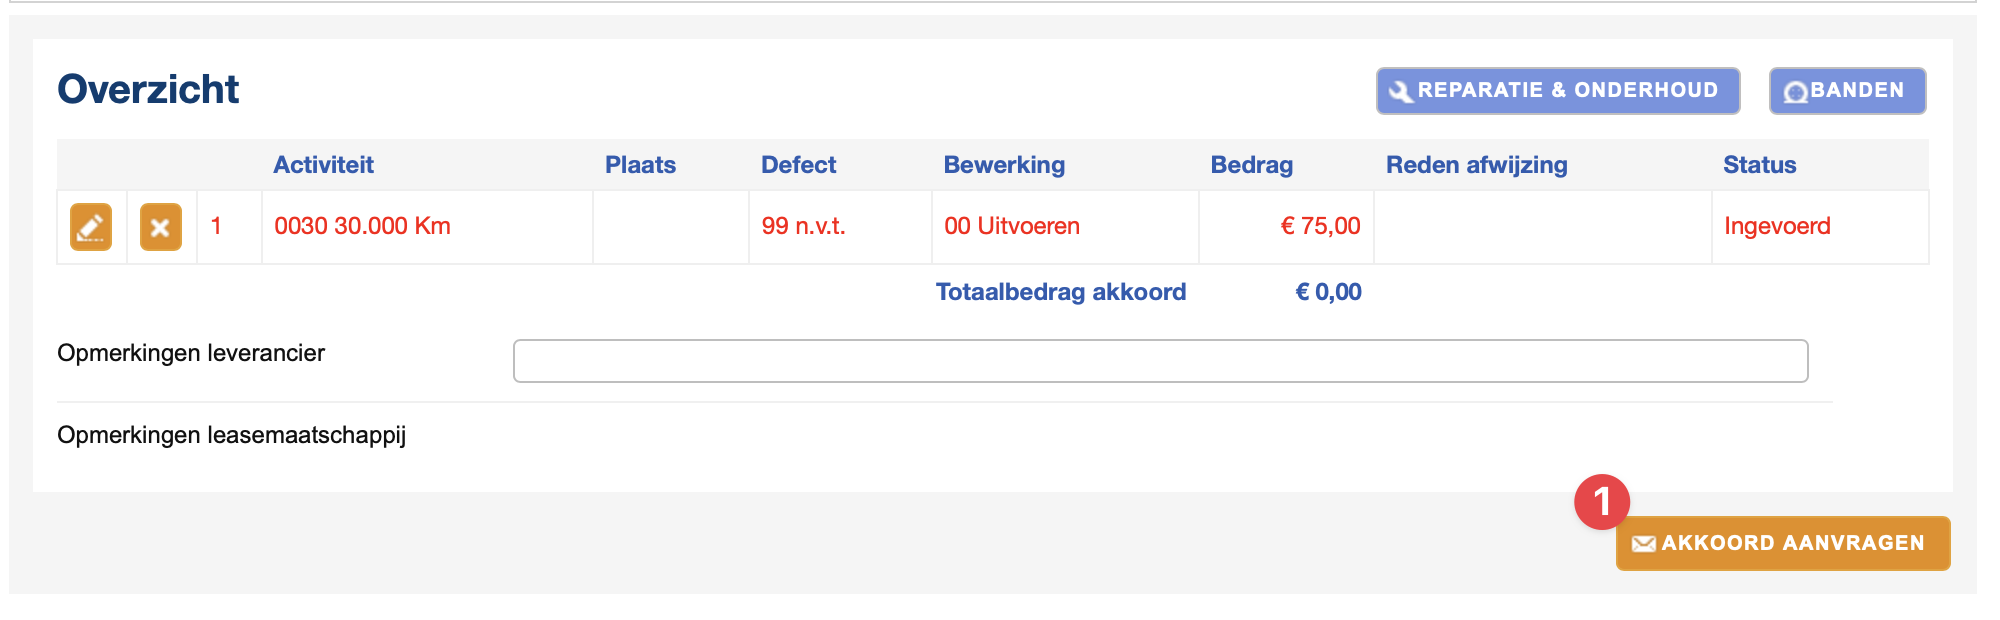Select the € 75,00 amount cell
Image resolution: width=2000 pixels, height=620 pixels.
(1320, 226)
